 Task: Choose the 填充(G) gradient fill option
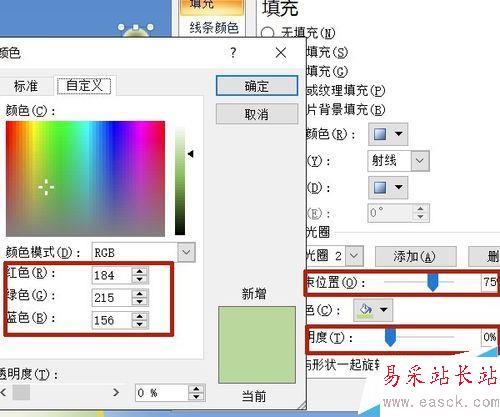tap(327, 71)
